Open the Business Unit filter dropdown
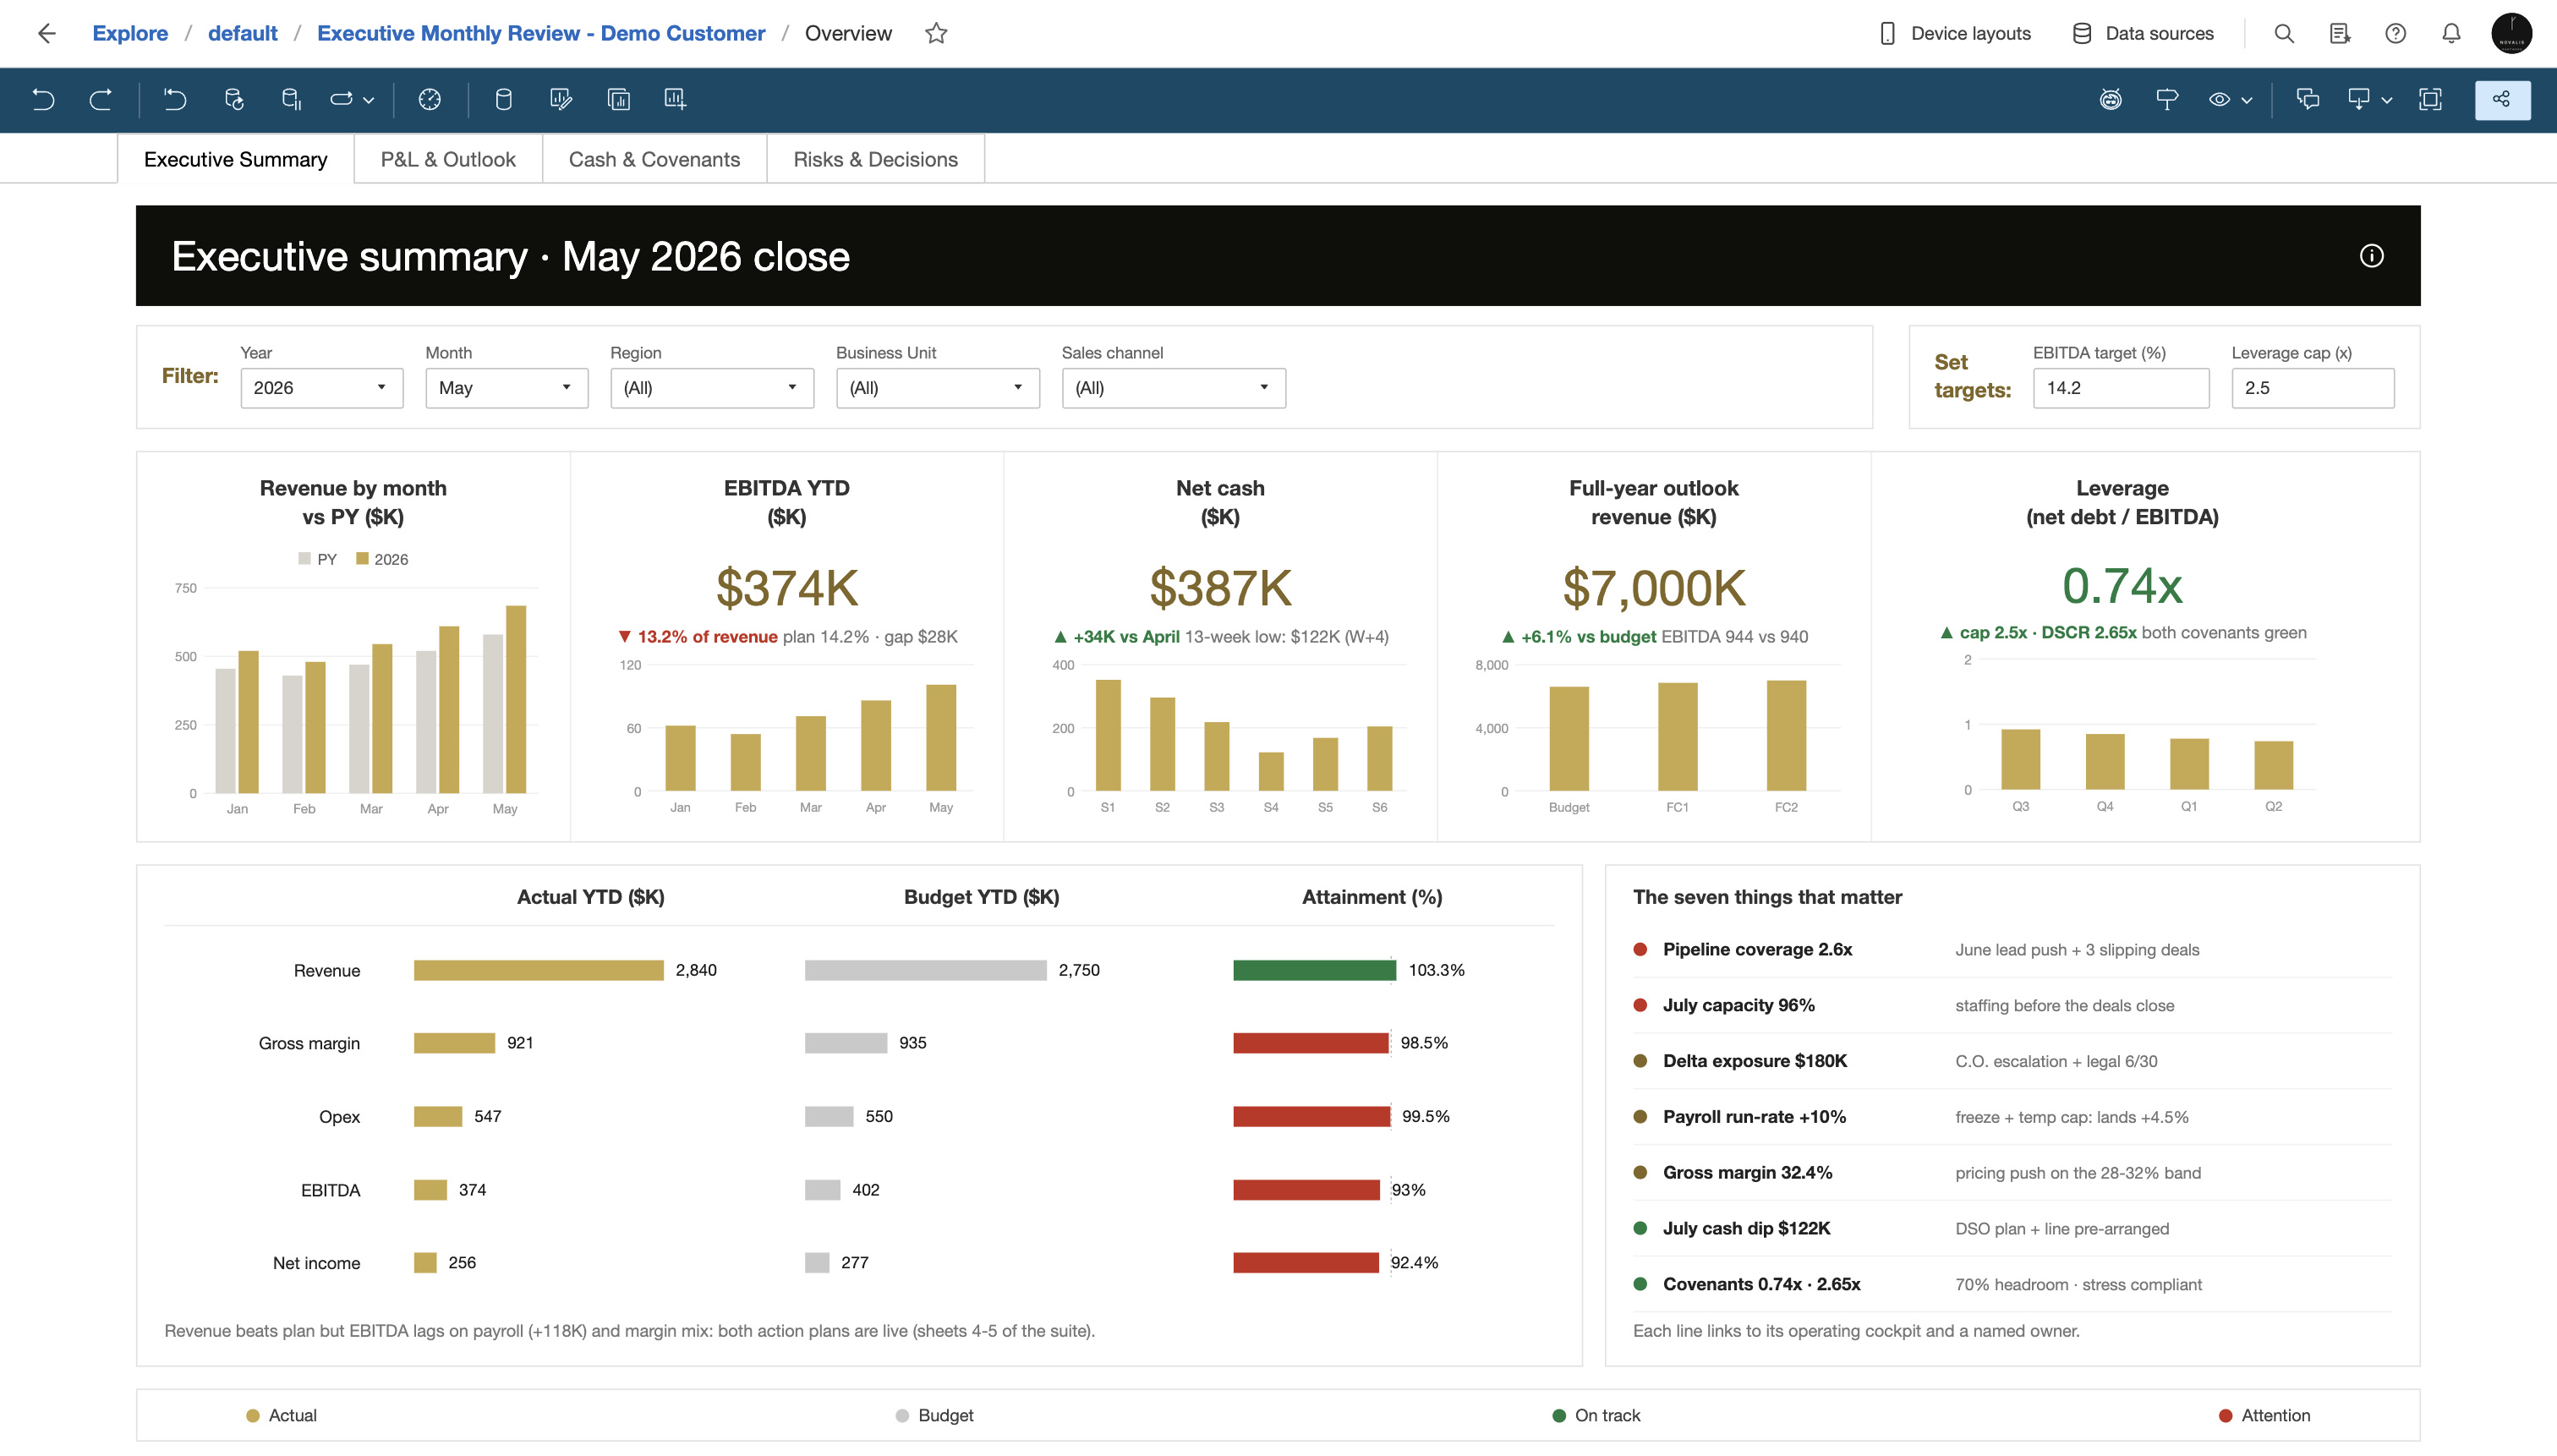The width and height of the screenshot is (2557, 1456). 937,388
